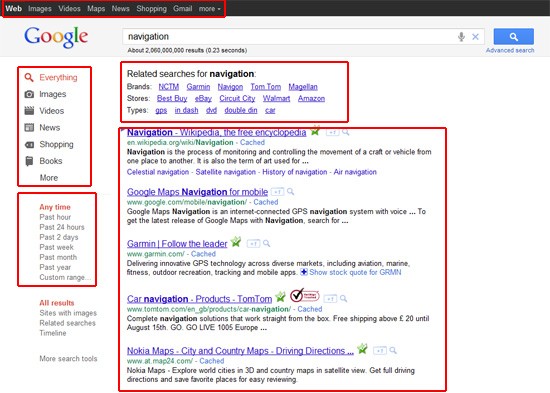
Task: Click green star next to Nokia Maps result
Action: pyautogui.click(x=362, y=349)
